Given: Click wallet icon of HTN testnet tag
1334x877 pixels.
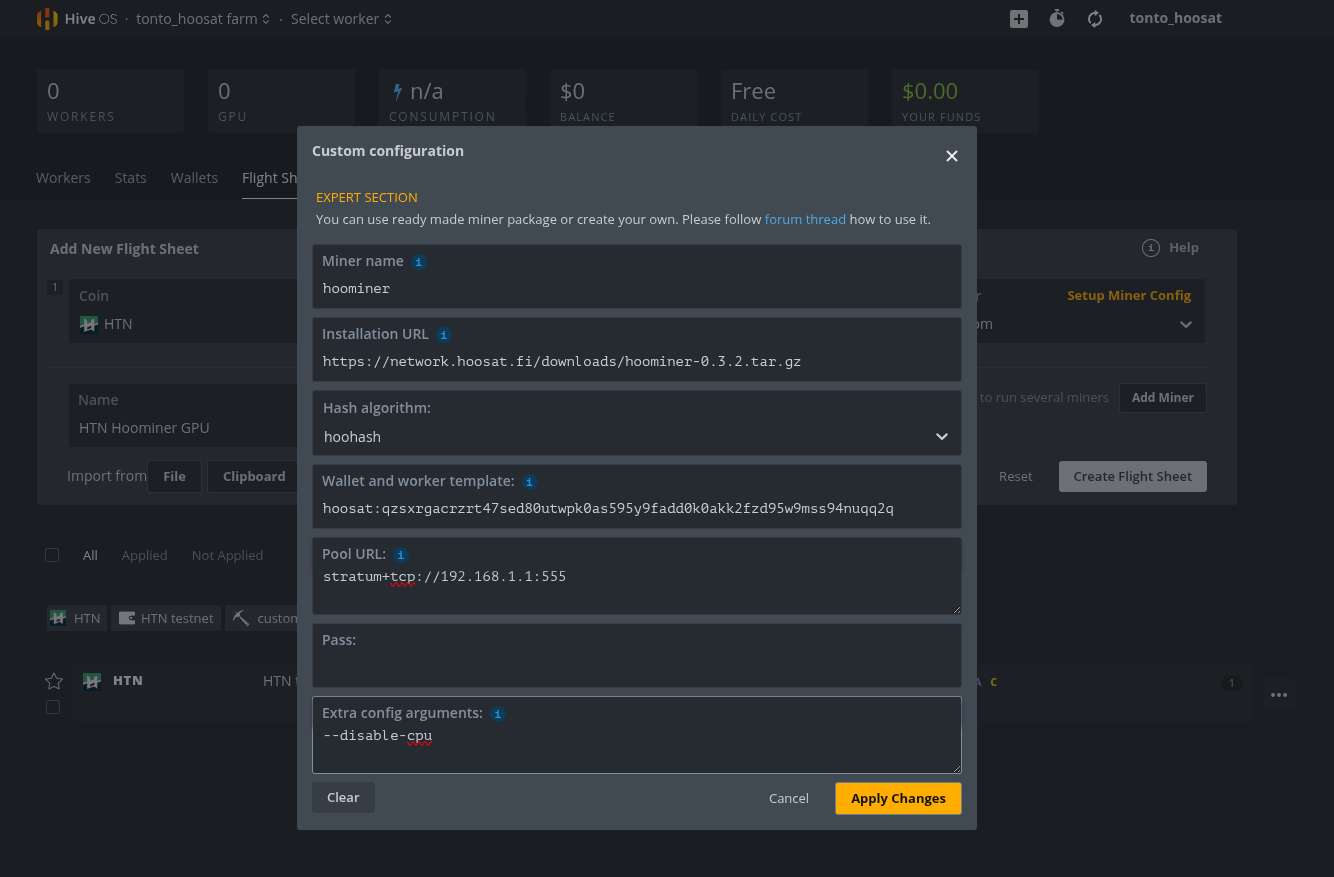Looking at the screenshot, I should [127, 618].
